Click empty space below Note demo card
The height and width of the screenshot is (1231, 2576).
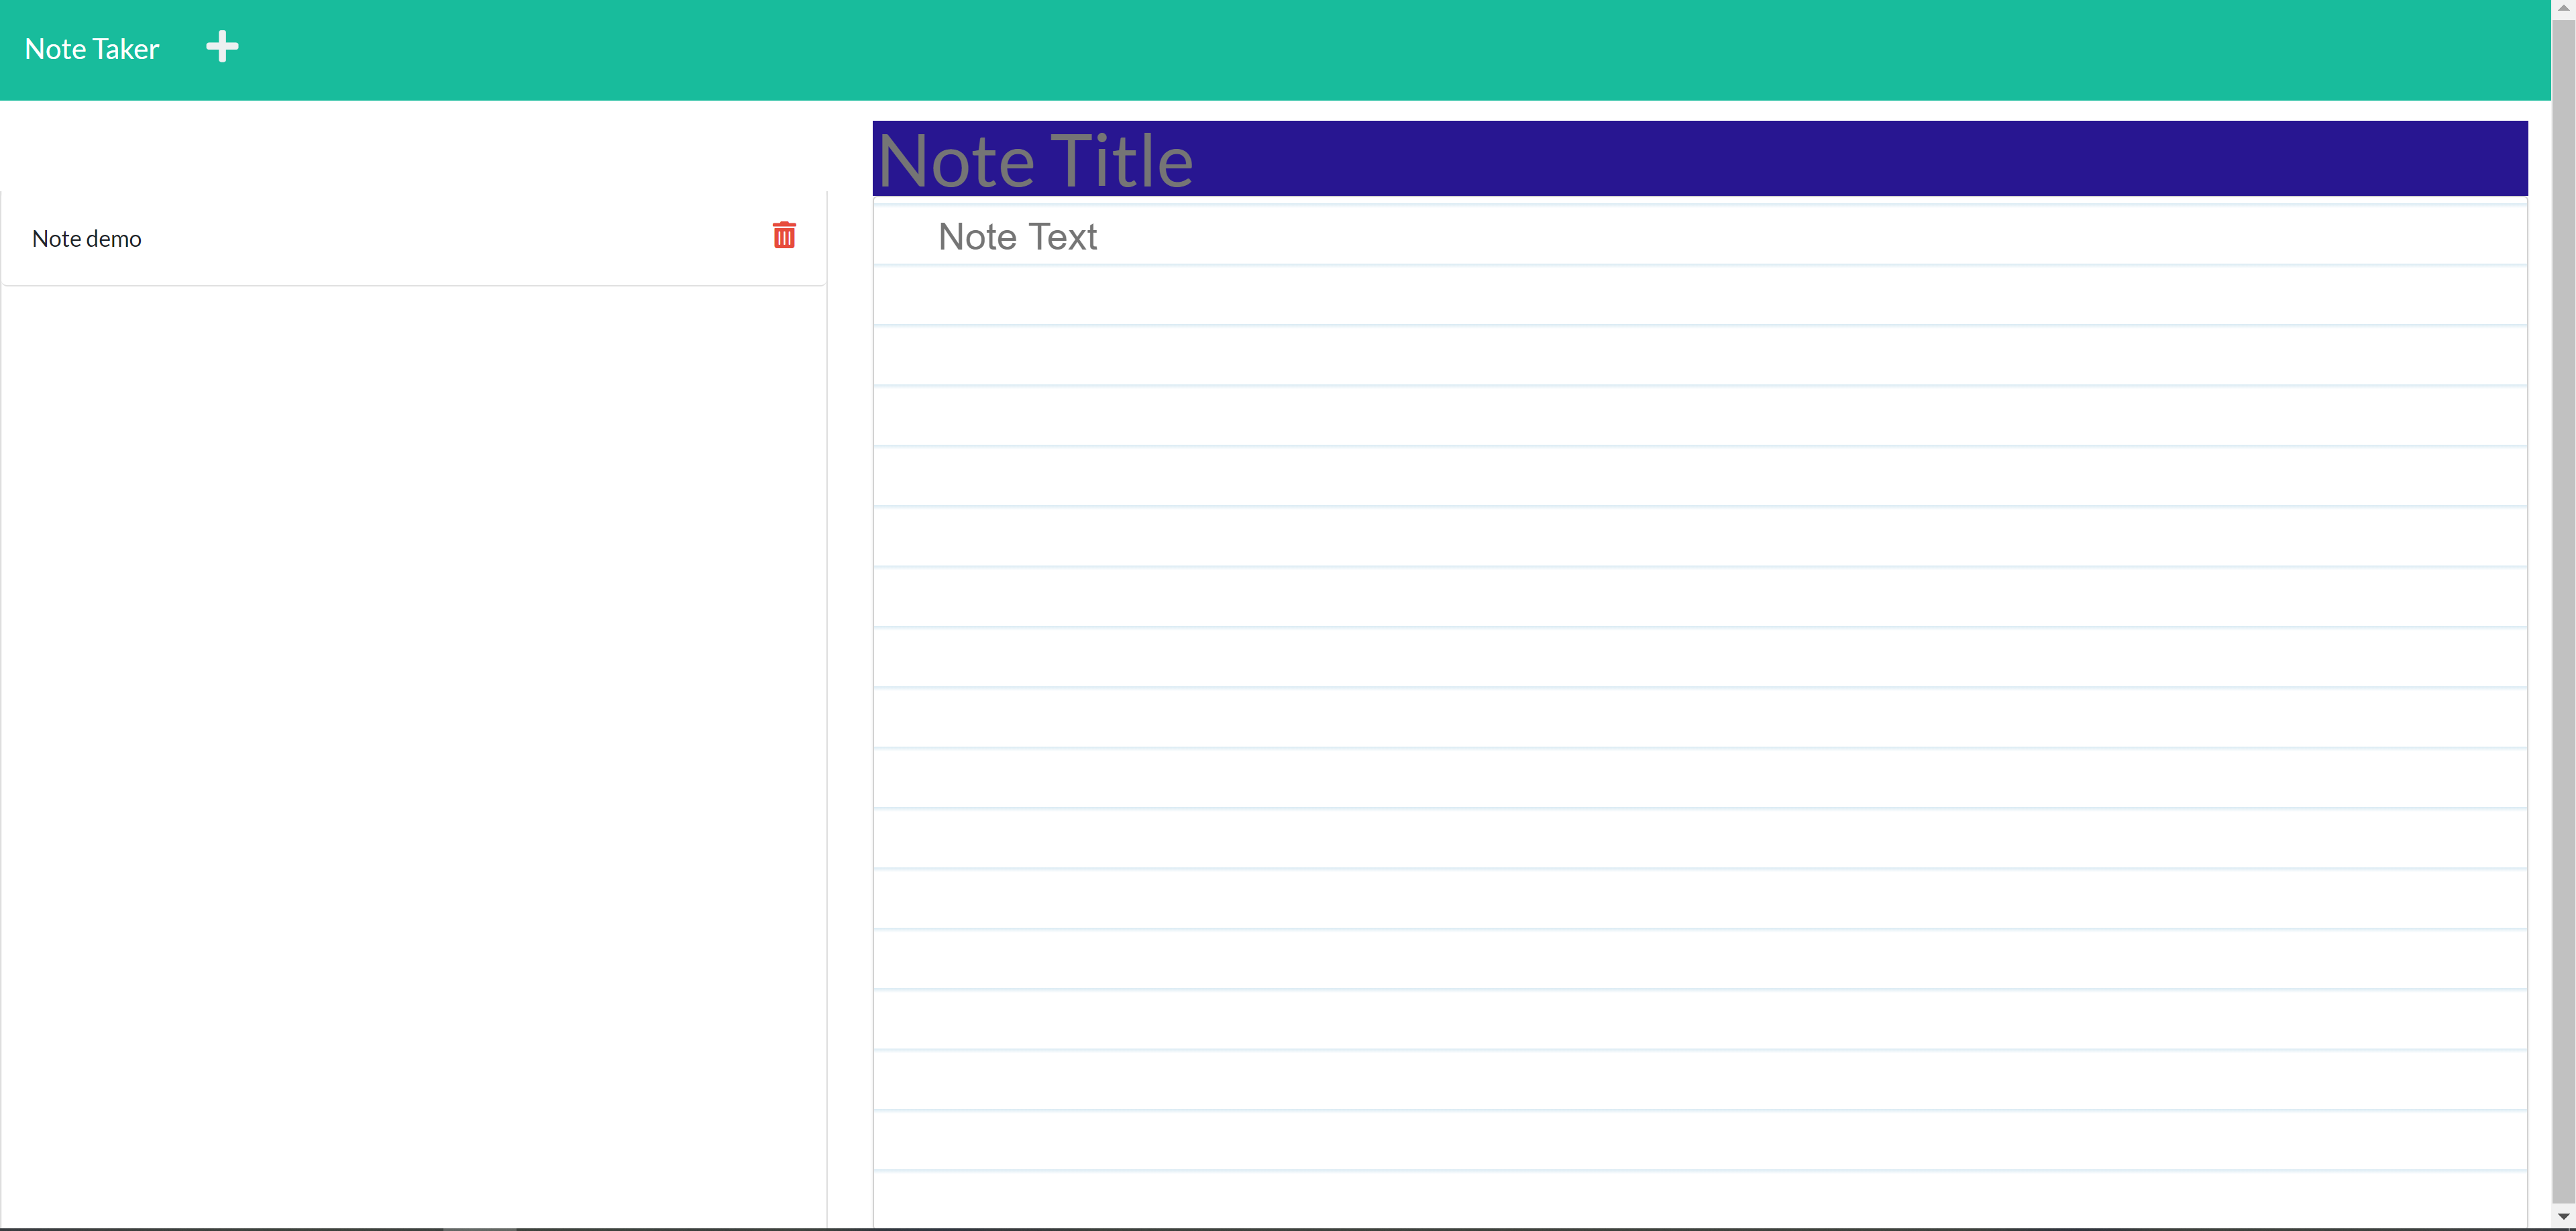pyautogui.click(x=413, y=700)
